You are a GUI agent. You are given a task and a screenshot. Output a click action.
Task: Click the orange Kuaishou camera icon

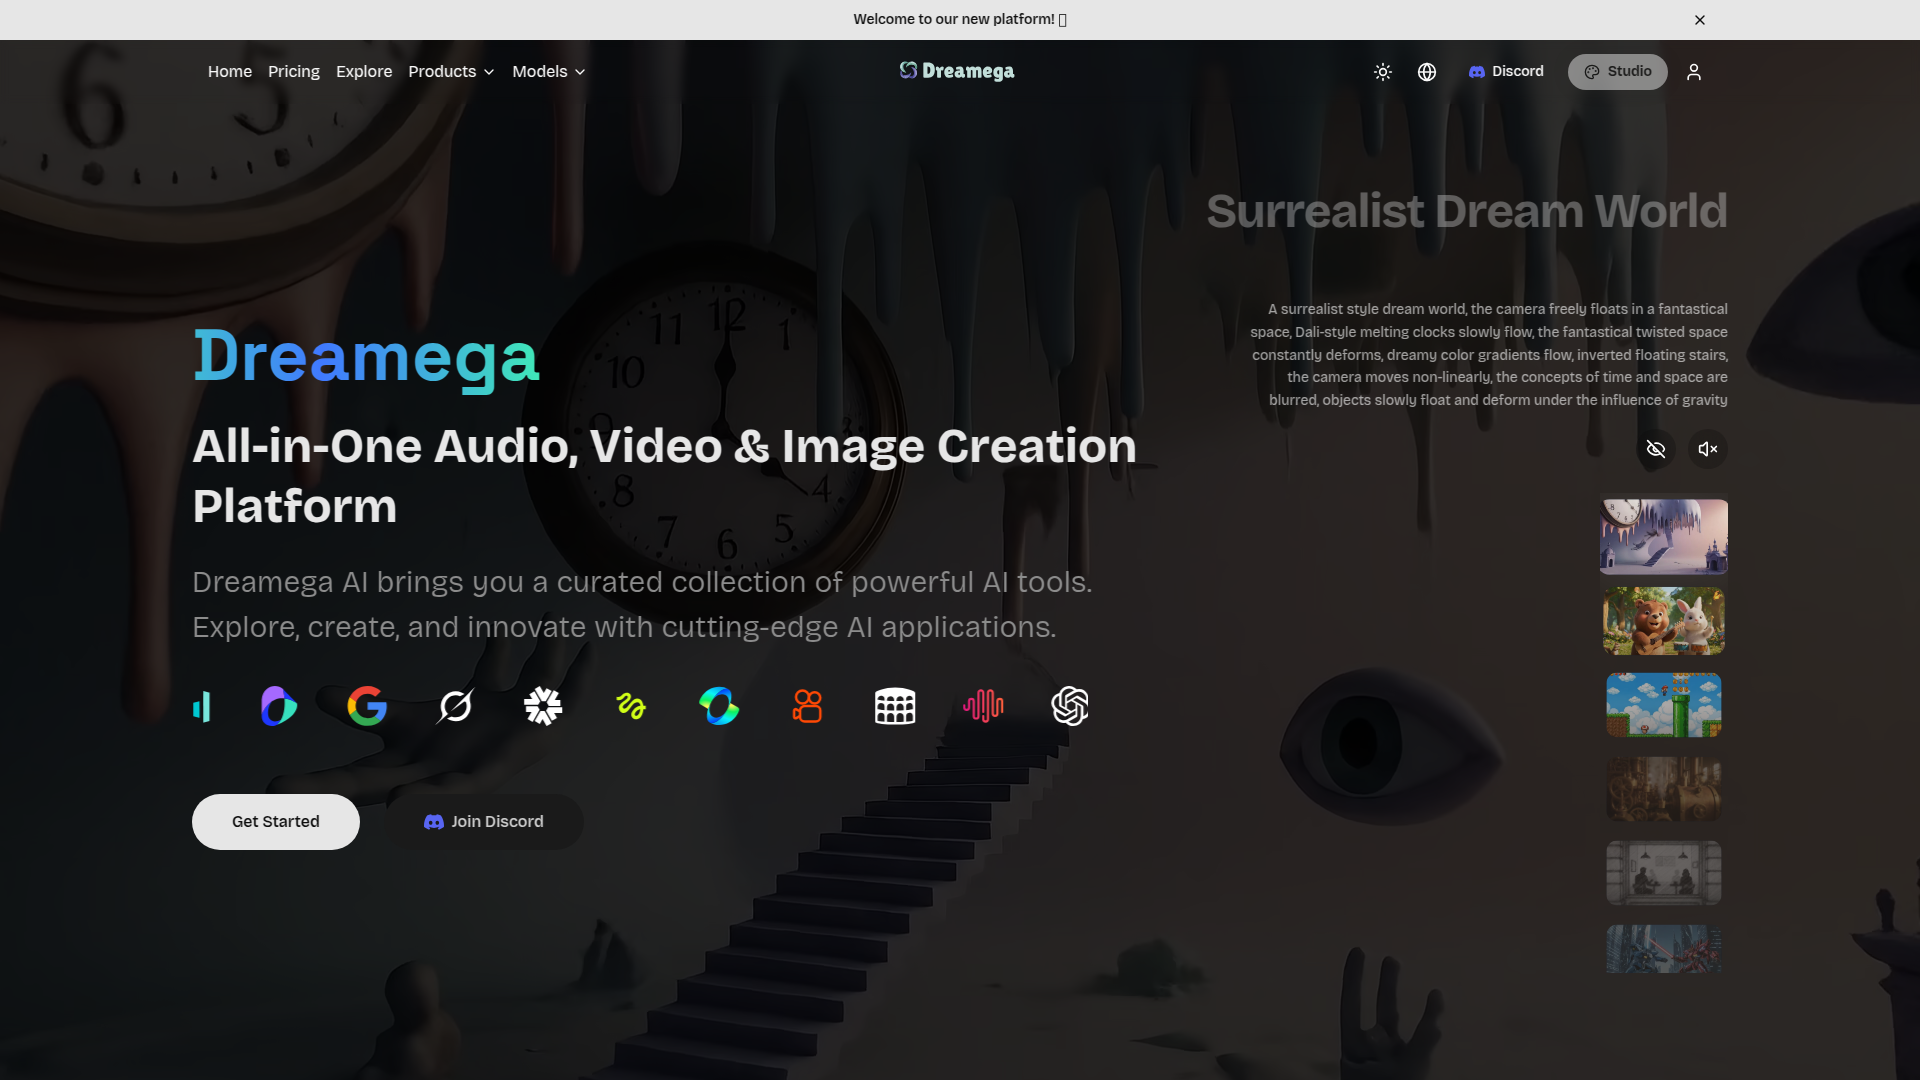point(807,706)
